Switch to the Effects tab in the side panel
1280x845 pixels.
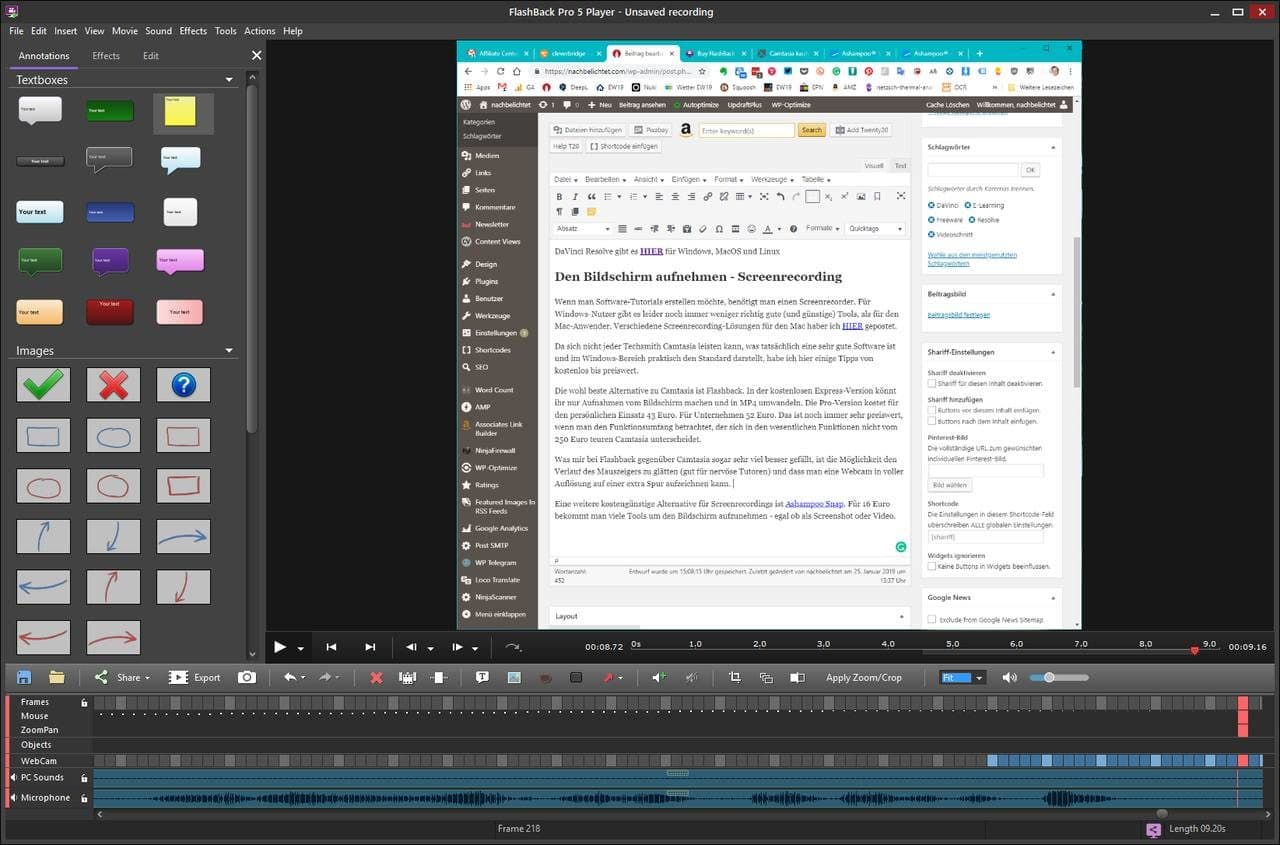click(106, 56)
